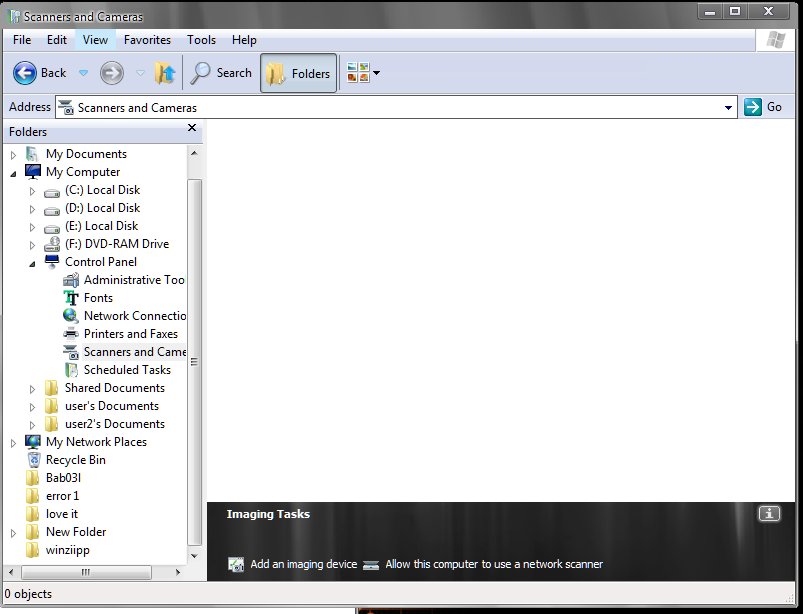Screen dimensions: 803x614
Task: Click the Back navigation arrow icon
Action: tap(26, 73)
